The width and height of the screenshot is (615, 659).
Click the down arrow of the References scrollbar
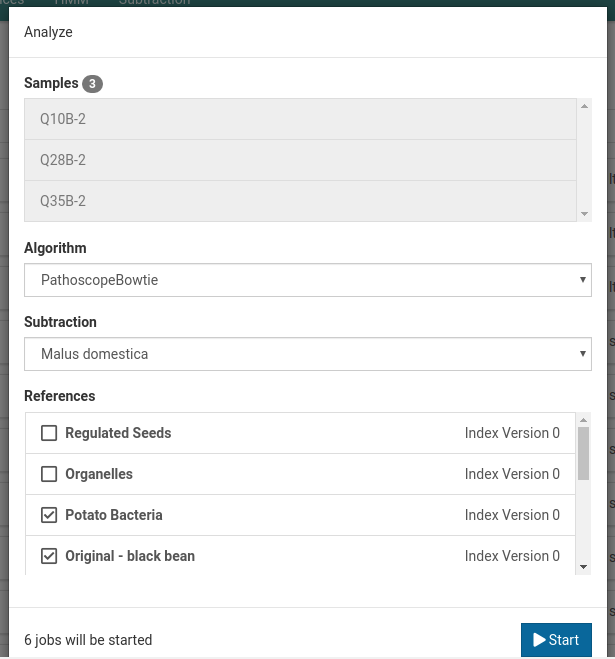[x=583, y=568]
